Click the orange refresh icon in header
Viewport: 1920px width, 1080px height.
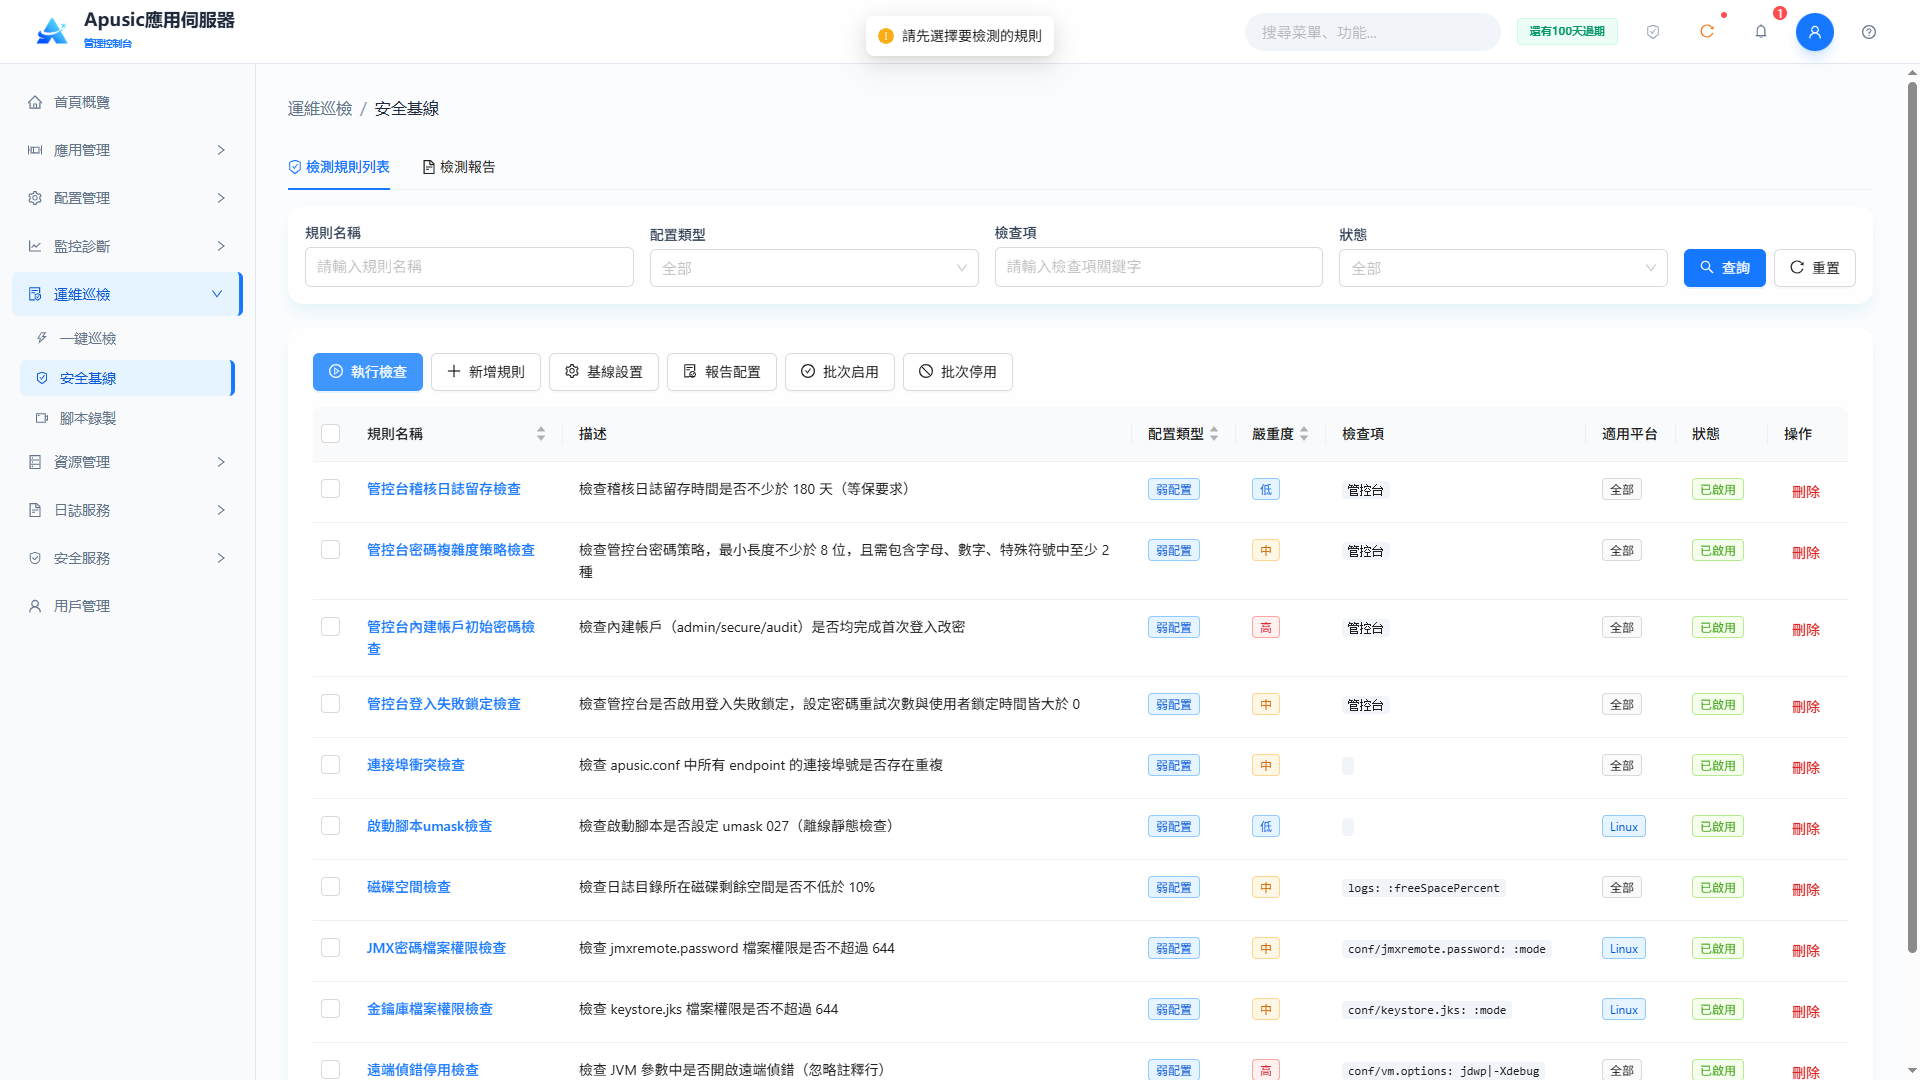click(x=1707, y=32)
